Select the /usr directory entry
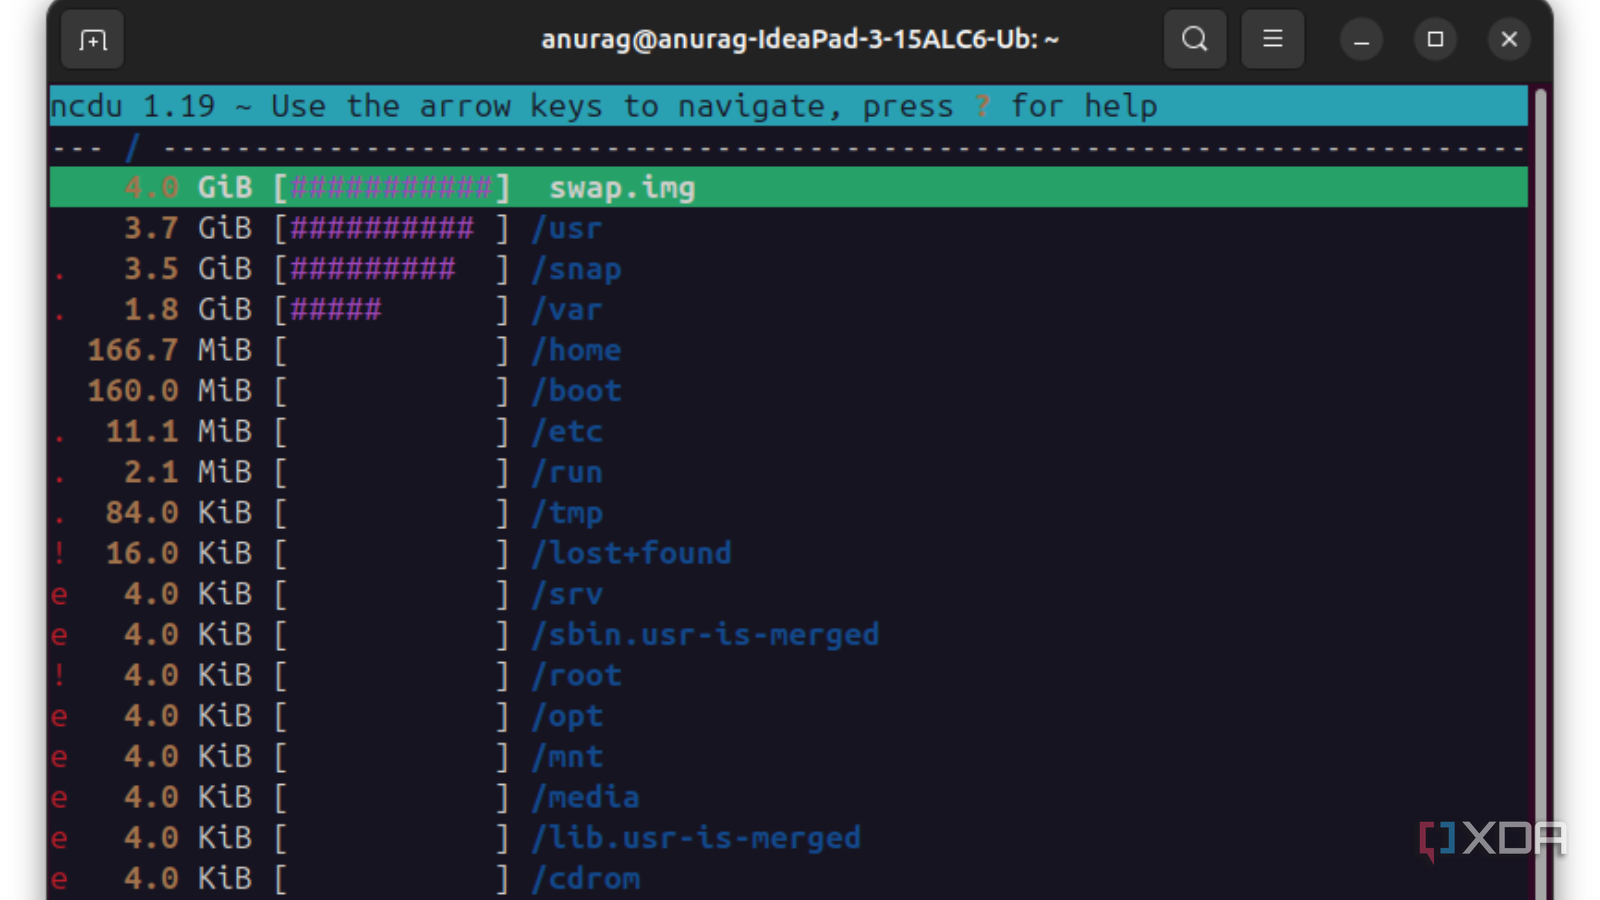 pos(567,228)
